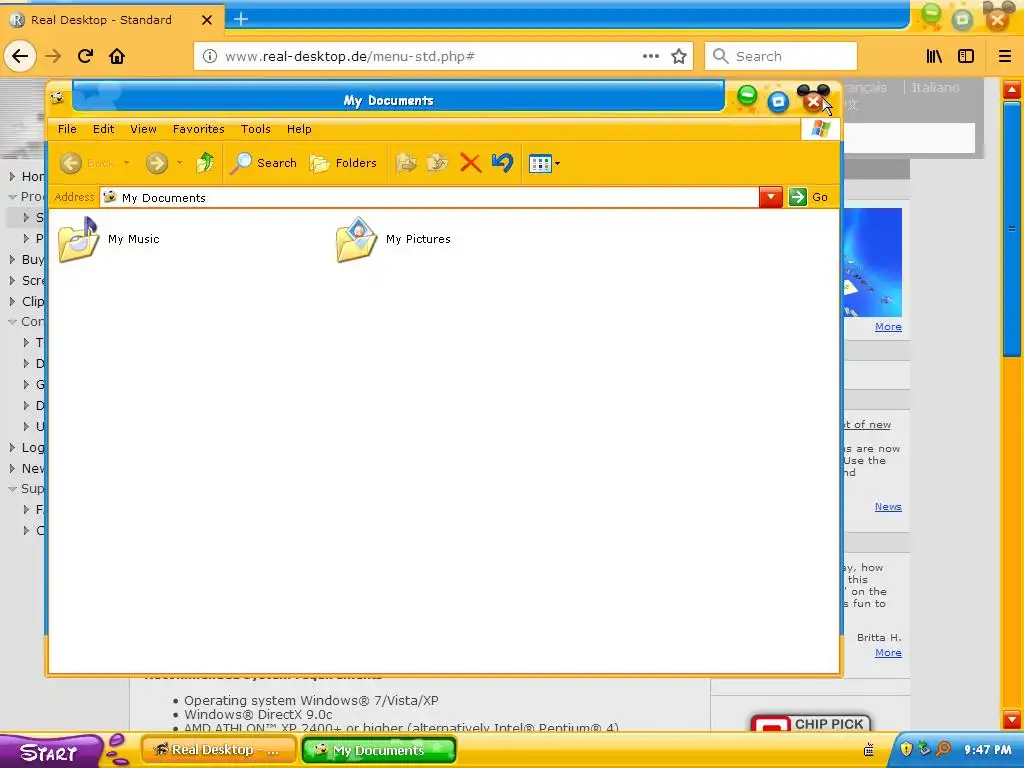Select the My Pictures folder
Image resolution: width=1024 pixels, height=768 pixels.
[x=393, y=240]
